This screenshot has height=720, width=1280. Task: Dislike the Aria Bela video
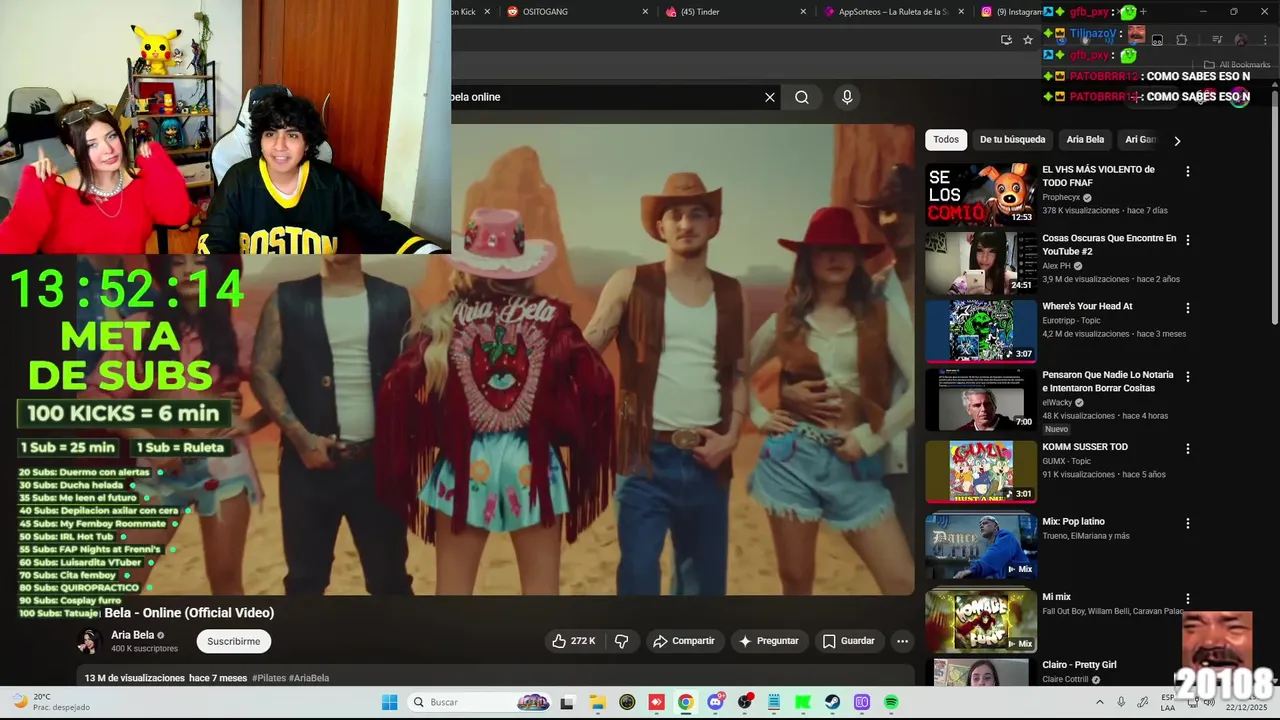[621, 641]
